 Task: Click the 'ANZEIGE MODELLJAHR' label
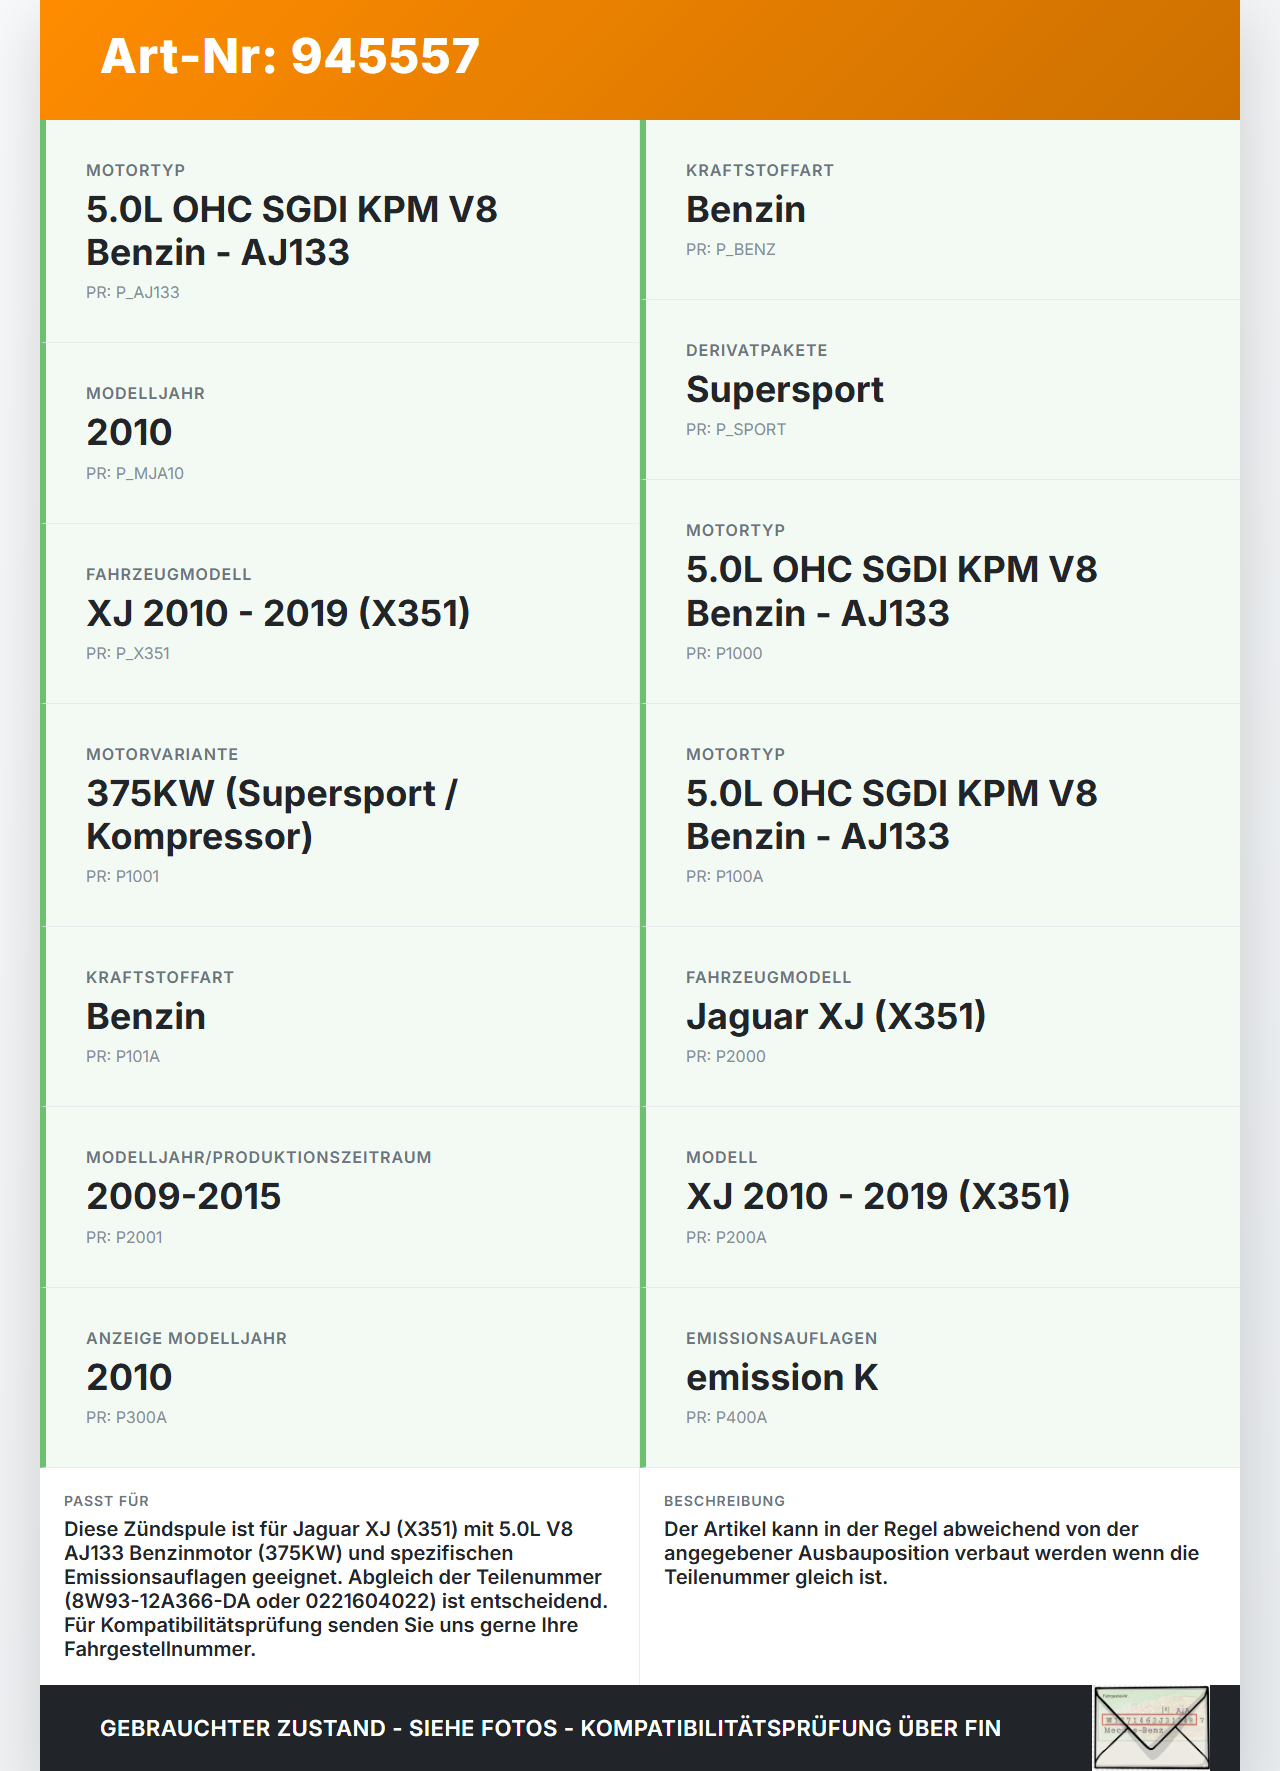point(186,1339)
